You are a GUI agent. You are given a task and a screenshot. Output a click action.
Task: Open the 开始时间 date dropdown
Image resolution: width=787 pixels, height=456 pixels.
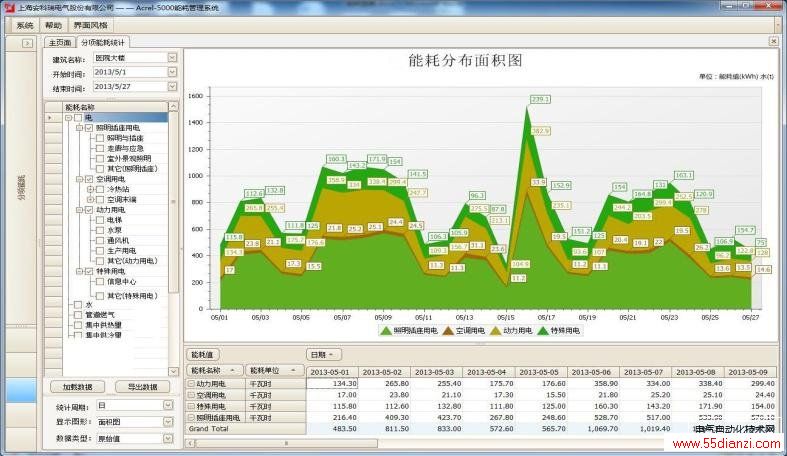pos(172,72)
